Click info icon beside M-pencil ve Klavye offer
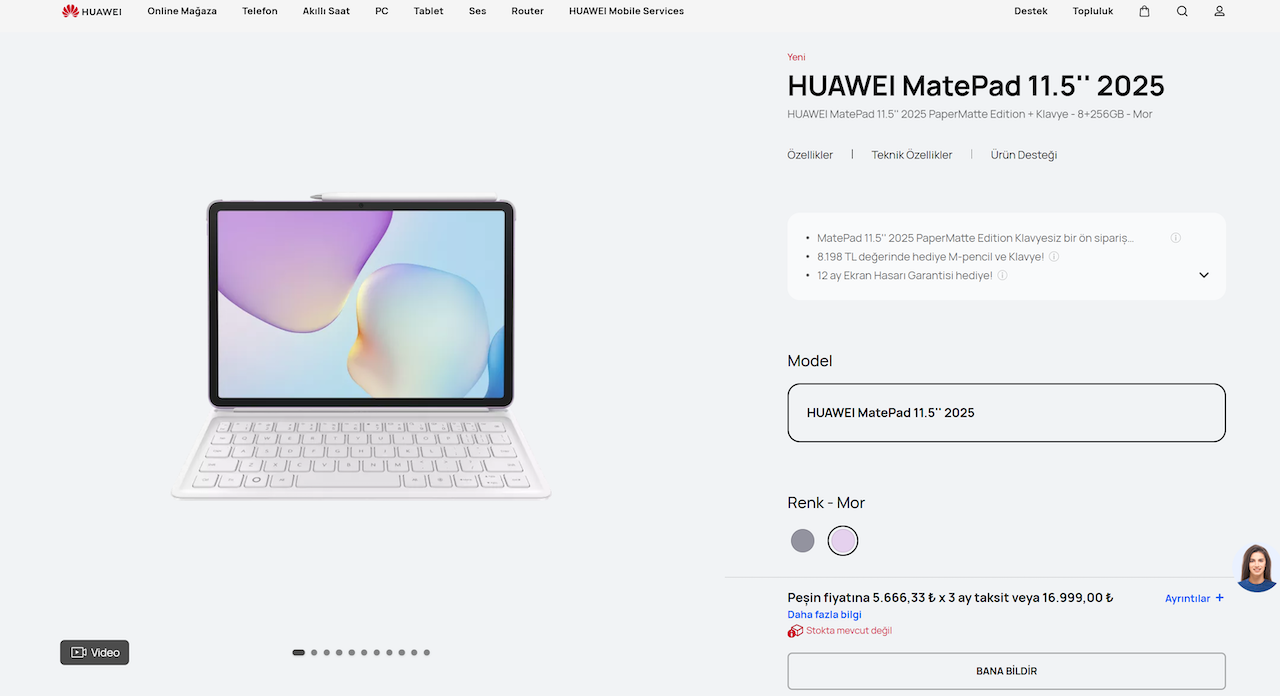 (x=1054, y=257)
